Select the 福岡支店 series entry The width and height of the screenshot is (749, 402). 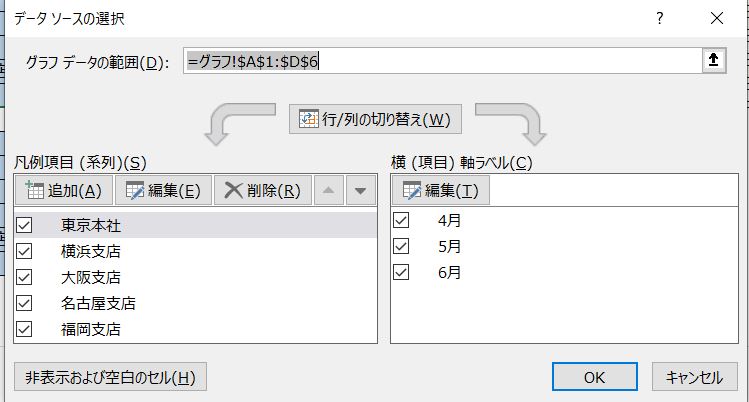coord(90,329)
